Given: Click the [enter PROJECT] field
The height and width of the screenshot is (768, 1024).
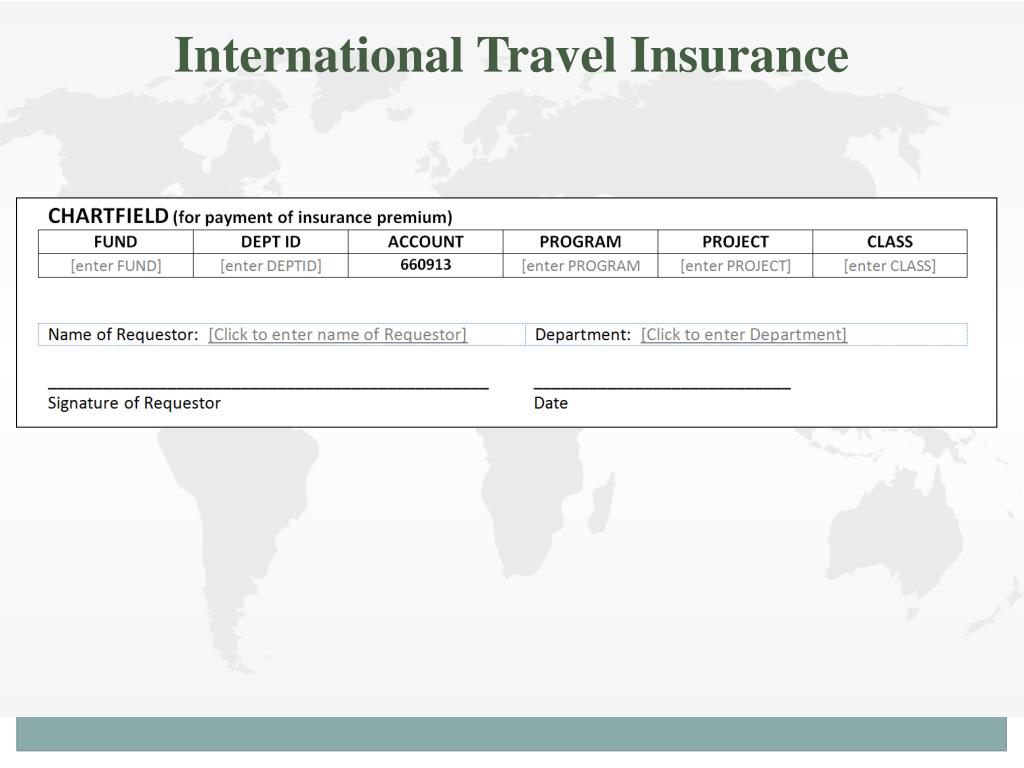Looking at the screenshot, I should tap(735, 266).
